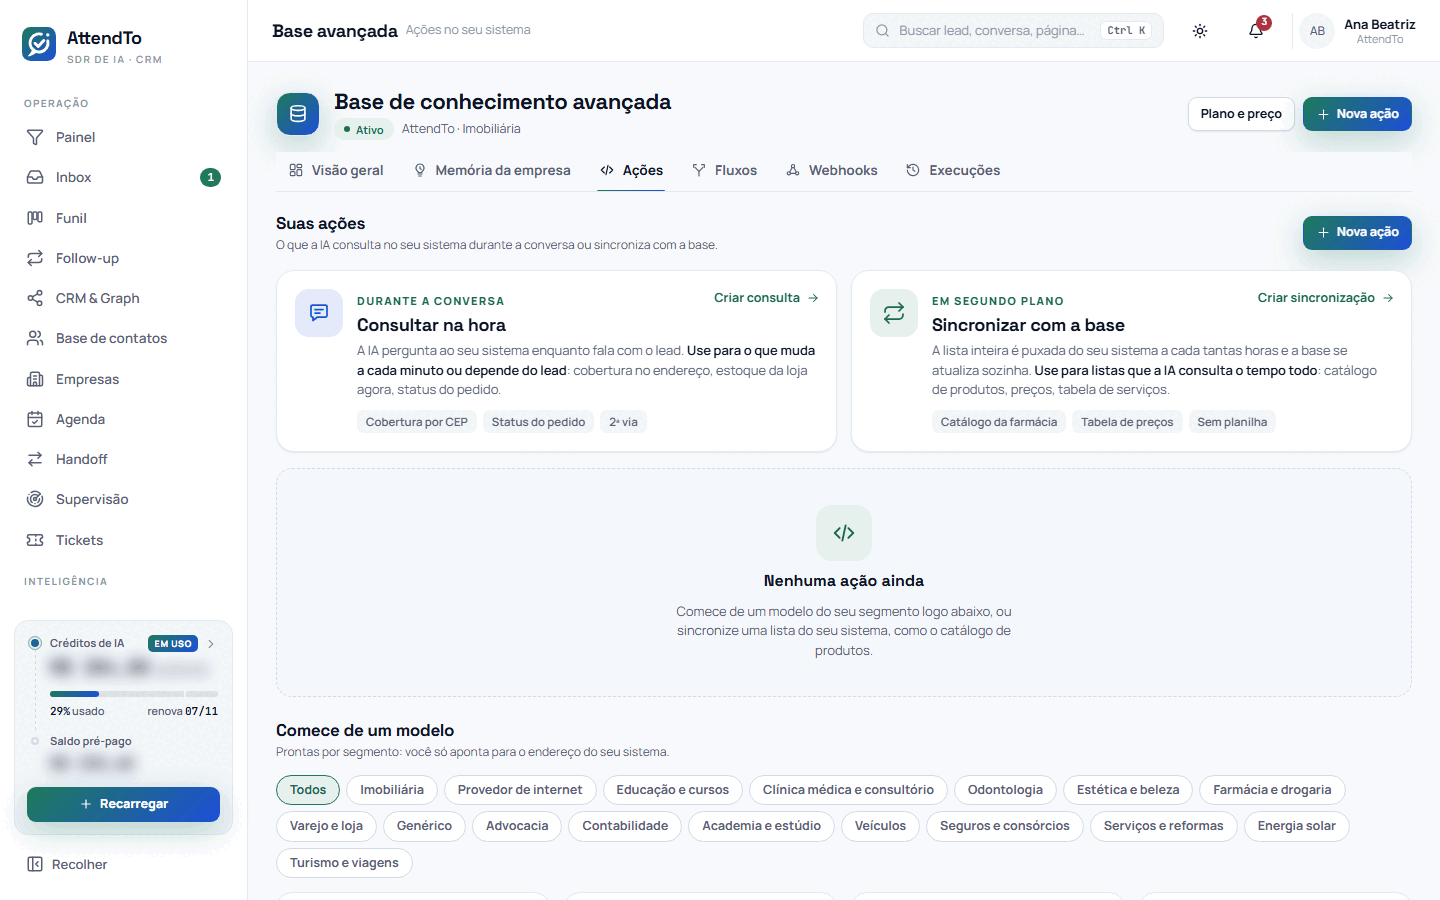1440x900 pixels.
Task: Click Nova ação beside Suas ações
Action: 1357,232
